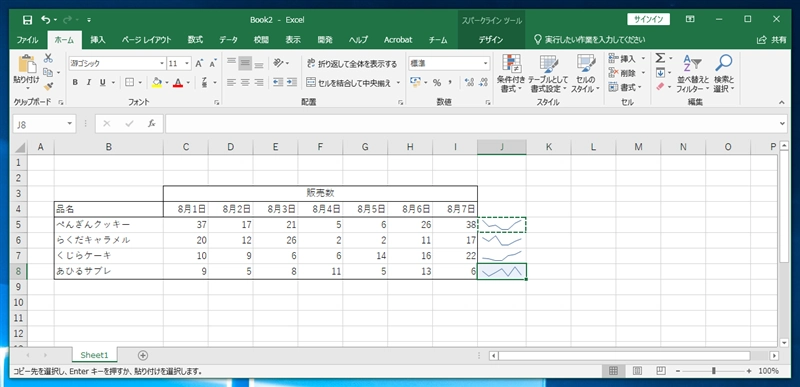Image resolution: width=800 pixels, height=387 pixels.
Task: Click the orientation text angle icon
Action: tap(279, 63)
